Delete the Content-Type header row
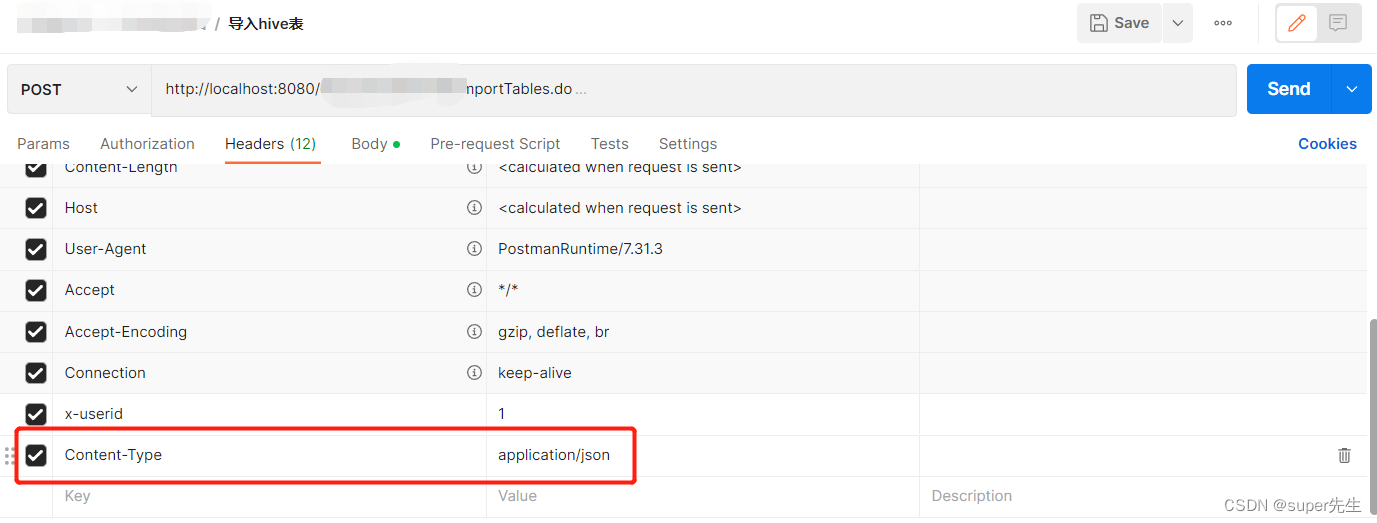This screenshot has height=523, width=1377. click(1344, 455)
